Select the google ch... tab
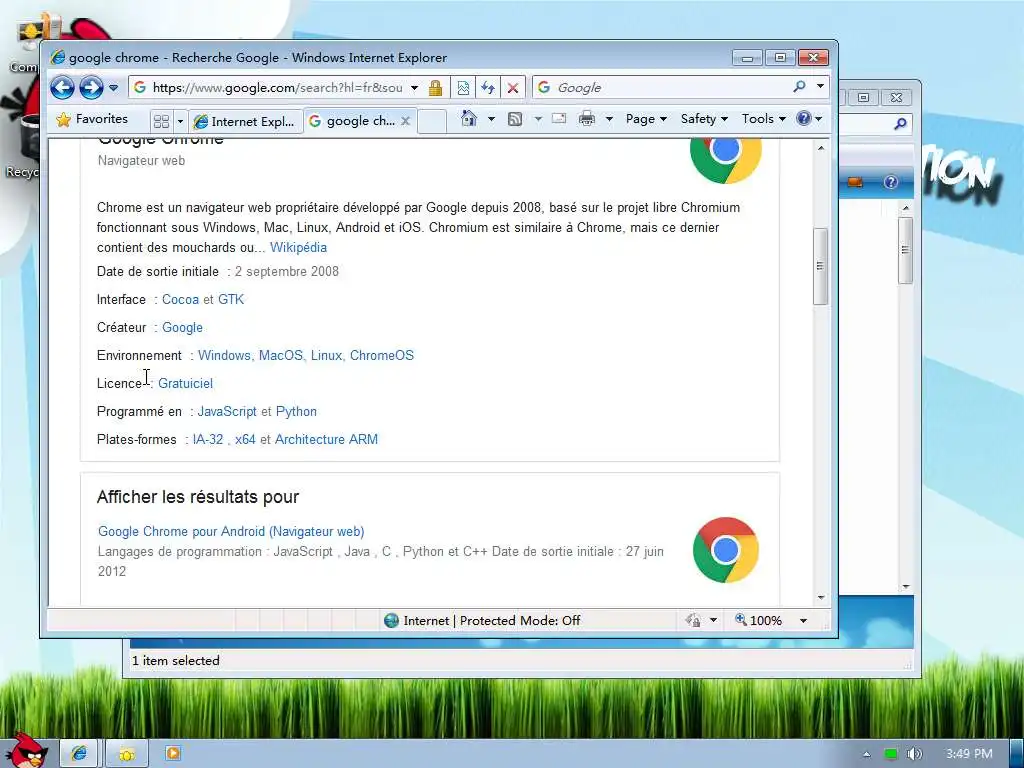Screen dimensions: 1024x768 click(x=353, y=121)
